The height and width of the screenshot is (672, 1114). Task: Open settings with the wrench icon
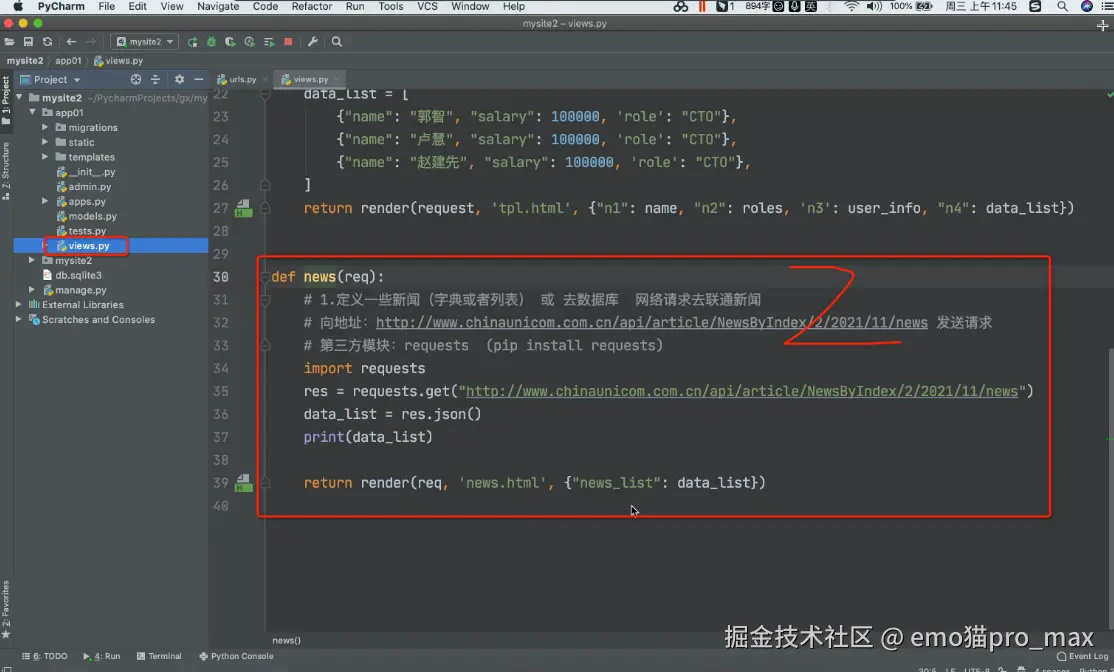[x=313, y=42]
